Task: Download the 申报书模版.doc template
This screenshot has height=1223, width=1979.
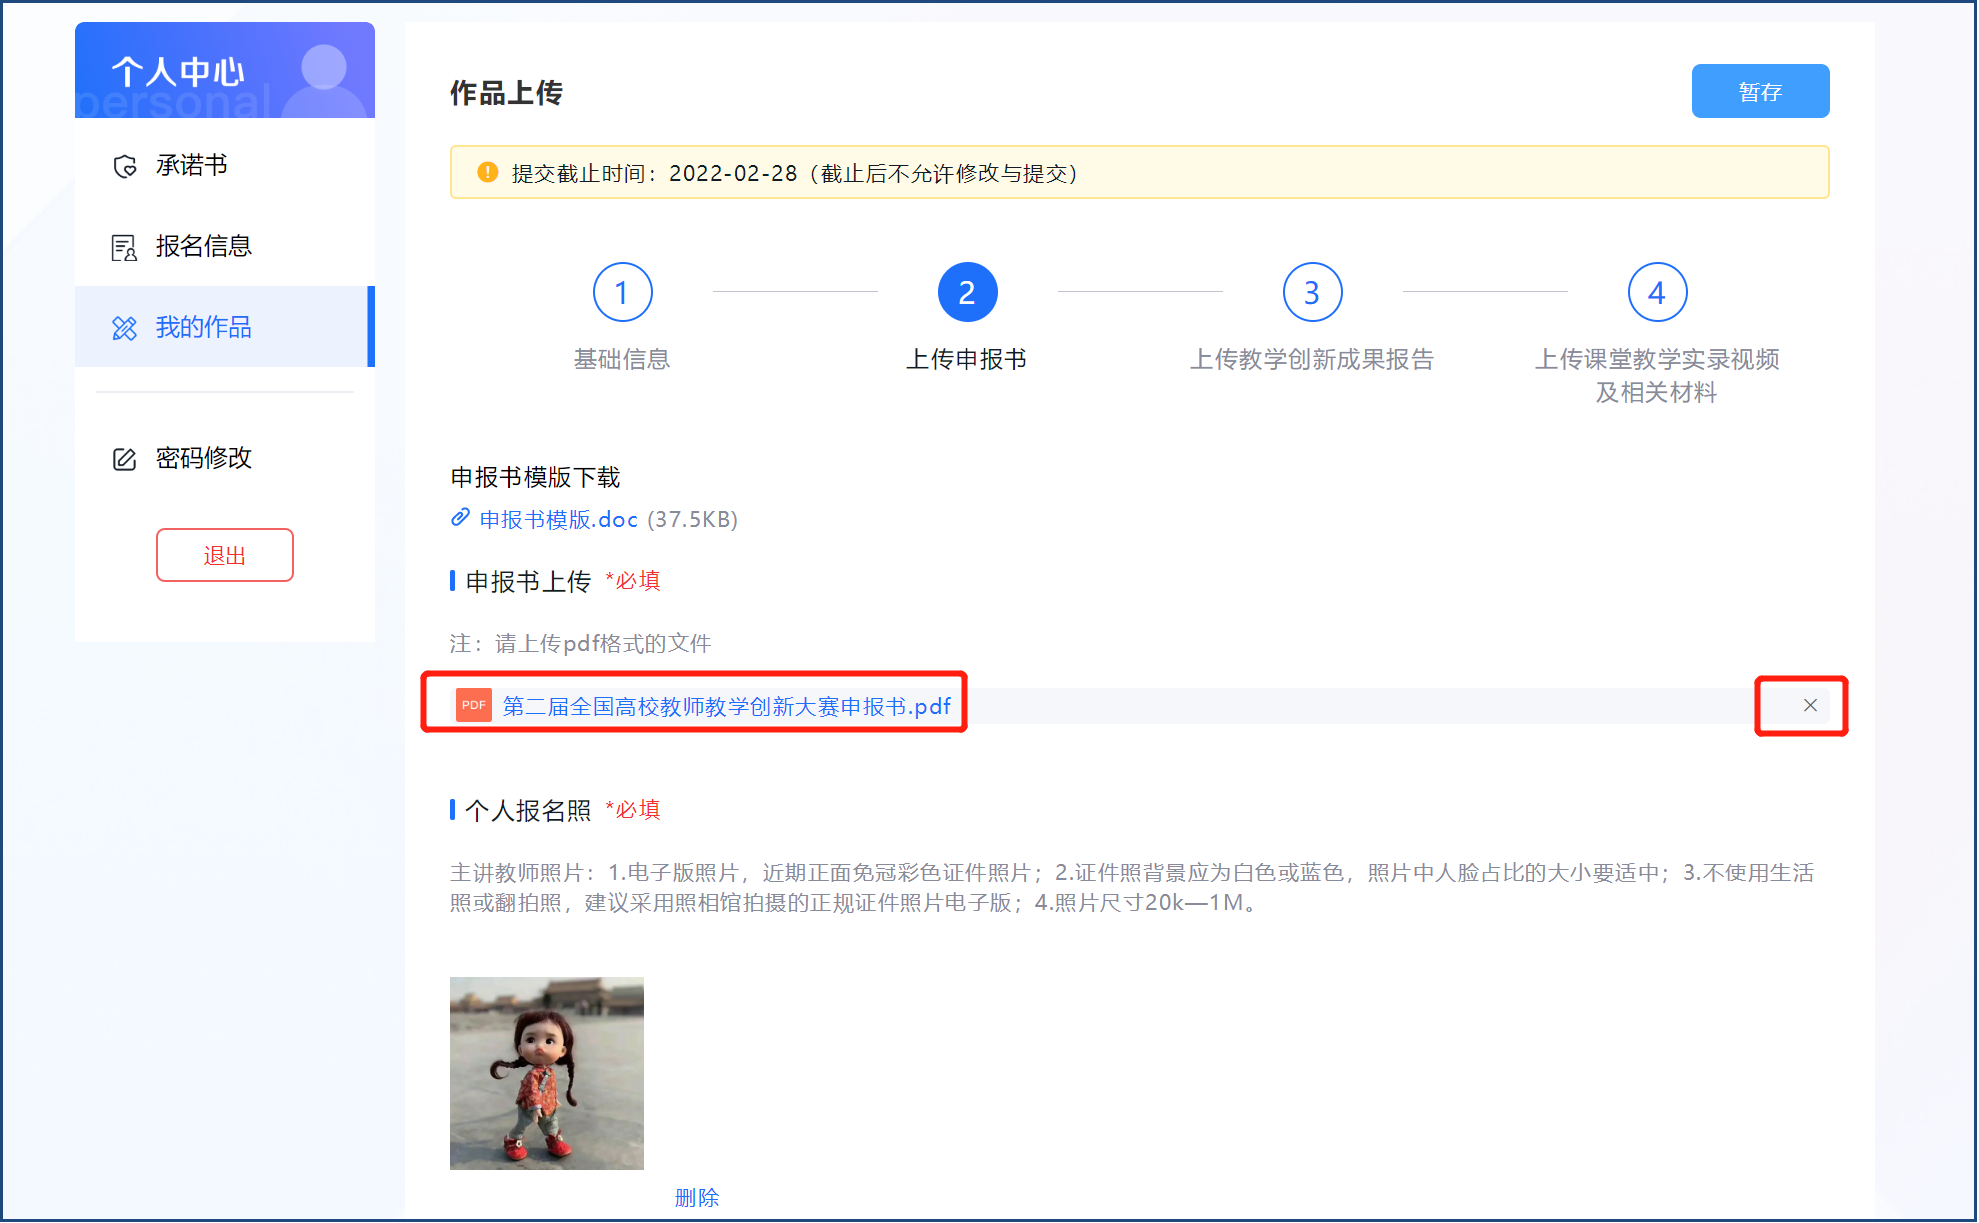Action: [x=555, y=519]
